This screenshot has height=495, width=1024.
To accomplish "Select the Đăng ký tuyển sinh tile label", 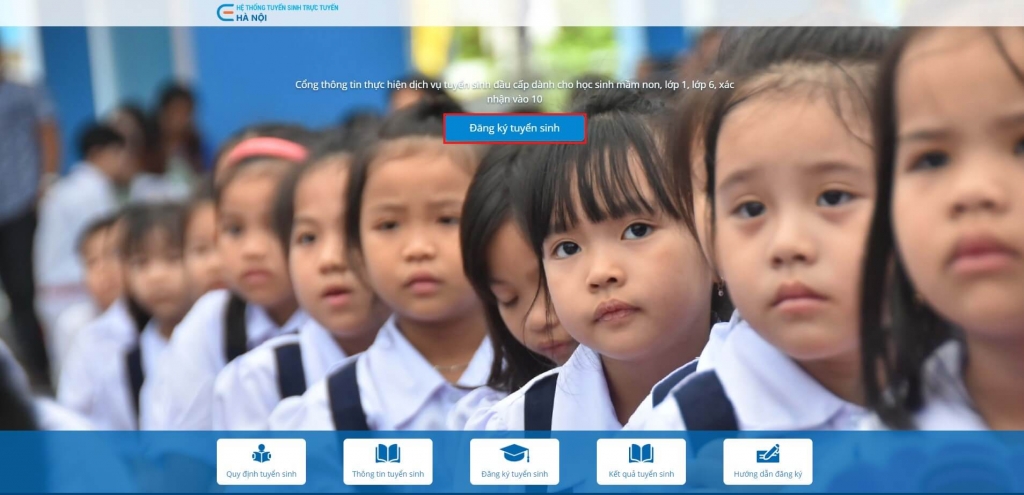I will click(514, 474).
